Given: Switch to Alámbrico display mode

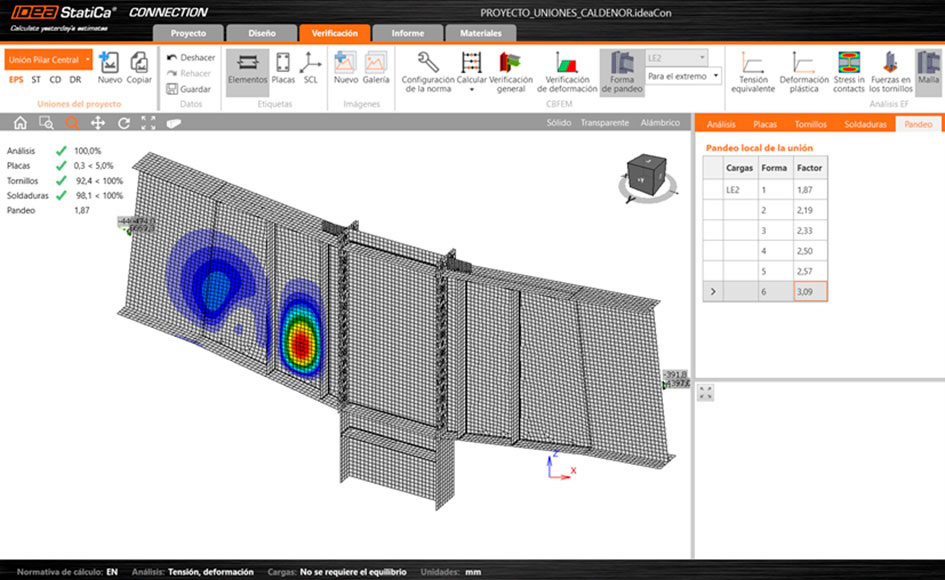Looking at the screenshot, I should 660,122.
